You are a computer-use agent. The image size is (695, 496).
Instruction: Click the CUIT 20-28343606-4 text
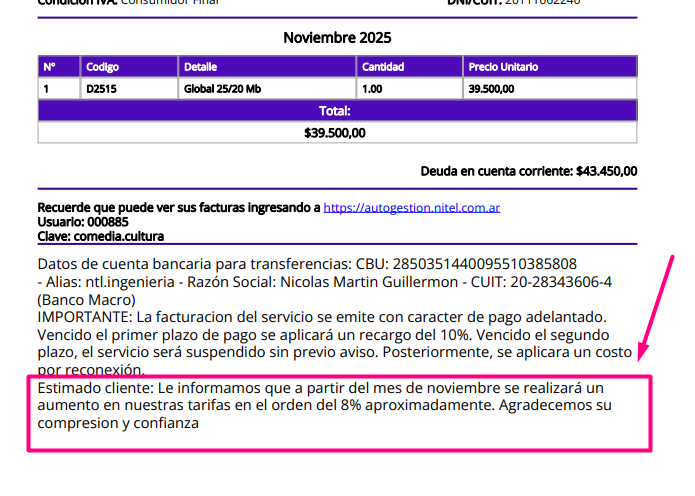point(547,282)
